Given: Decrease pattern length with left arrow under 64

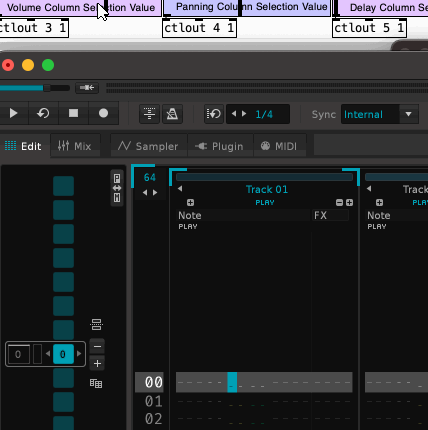Looking at the screenshot, I should point(145,192).
